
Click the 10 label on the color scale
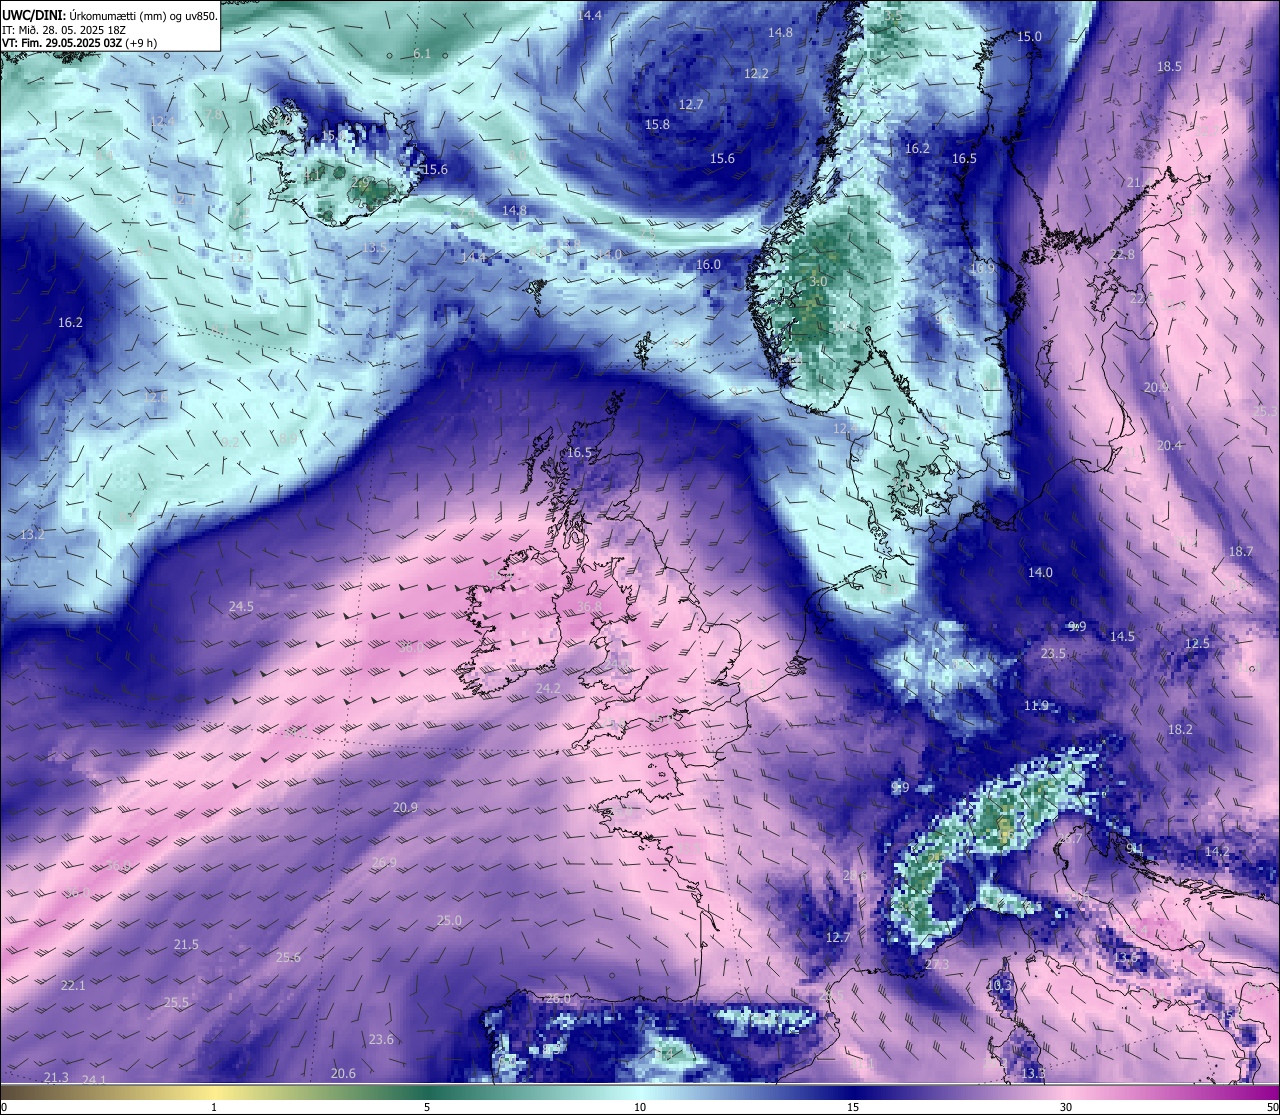coord(640,1107)
